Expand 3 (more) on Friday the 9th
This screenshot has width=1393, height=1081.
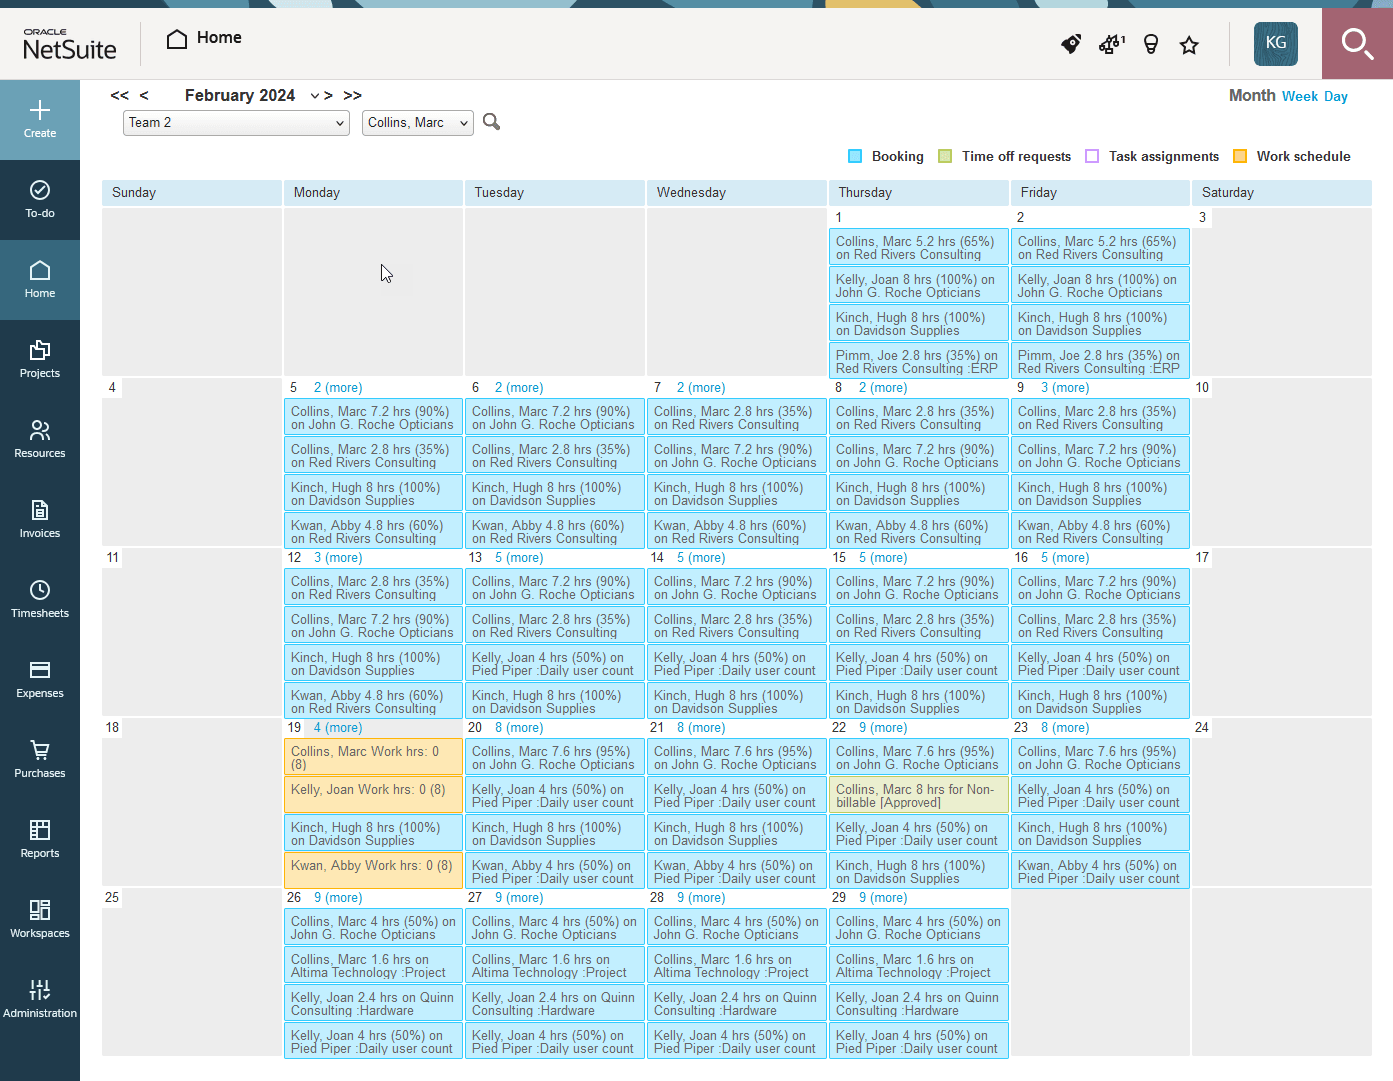(1065, 388)
